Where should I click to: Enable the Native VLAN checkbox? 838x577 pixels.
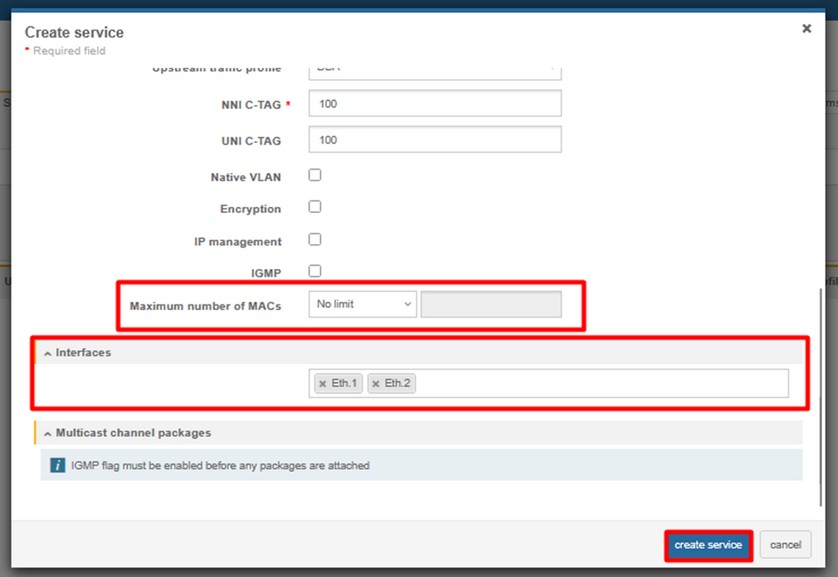315,175
